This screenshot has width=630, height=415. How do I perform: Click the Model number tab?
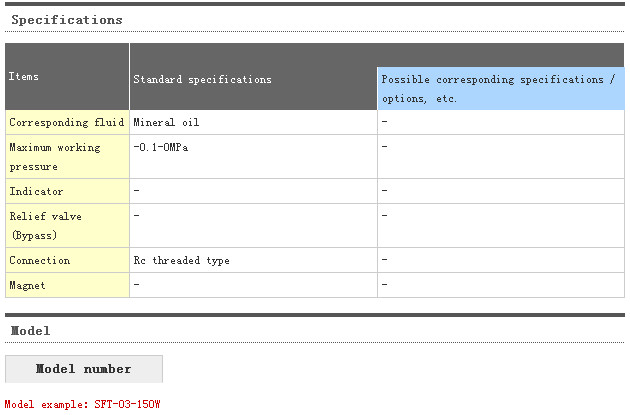click(x=84, y=369)
